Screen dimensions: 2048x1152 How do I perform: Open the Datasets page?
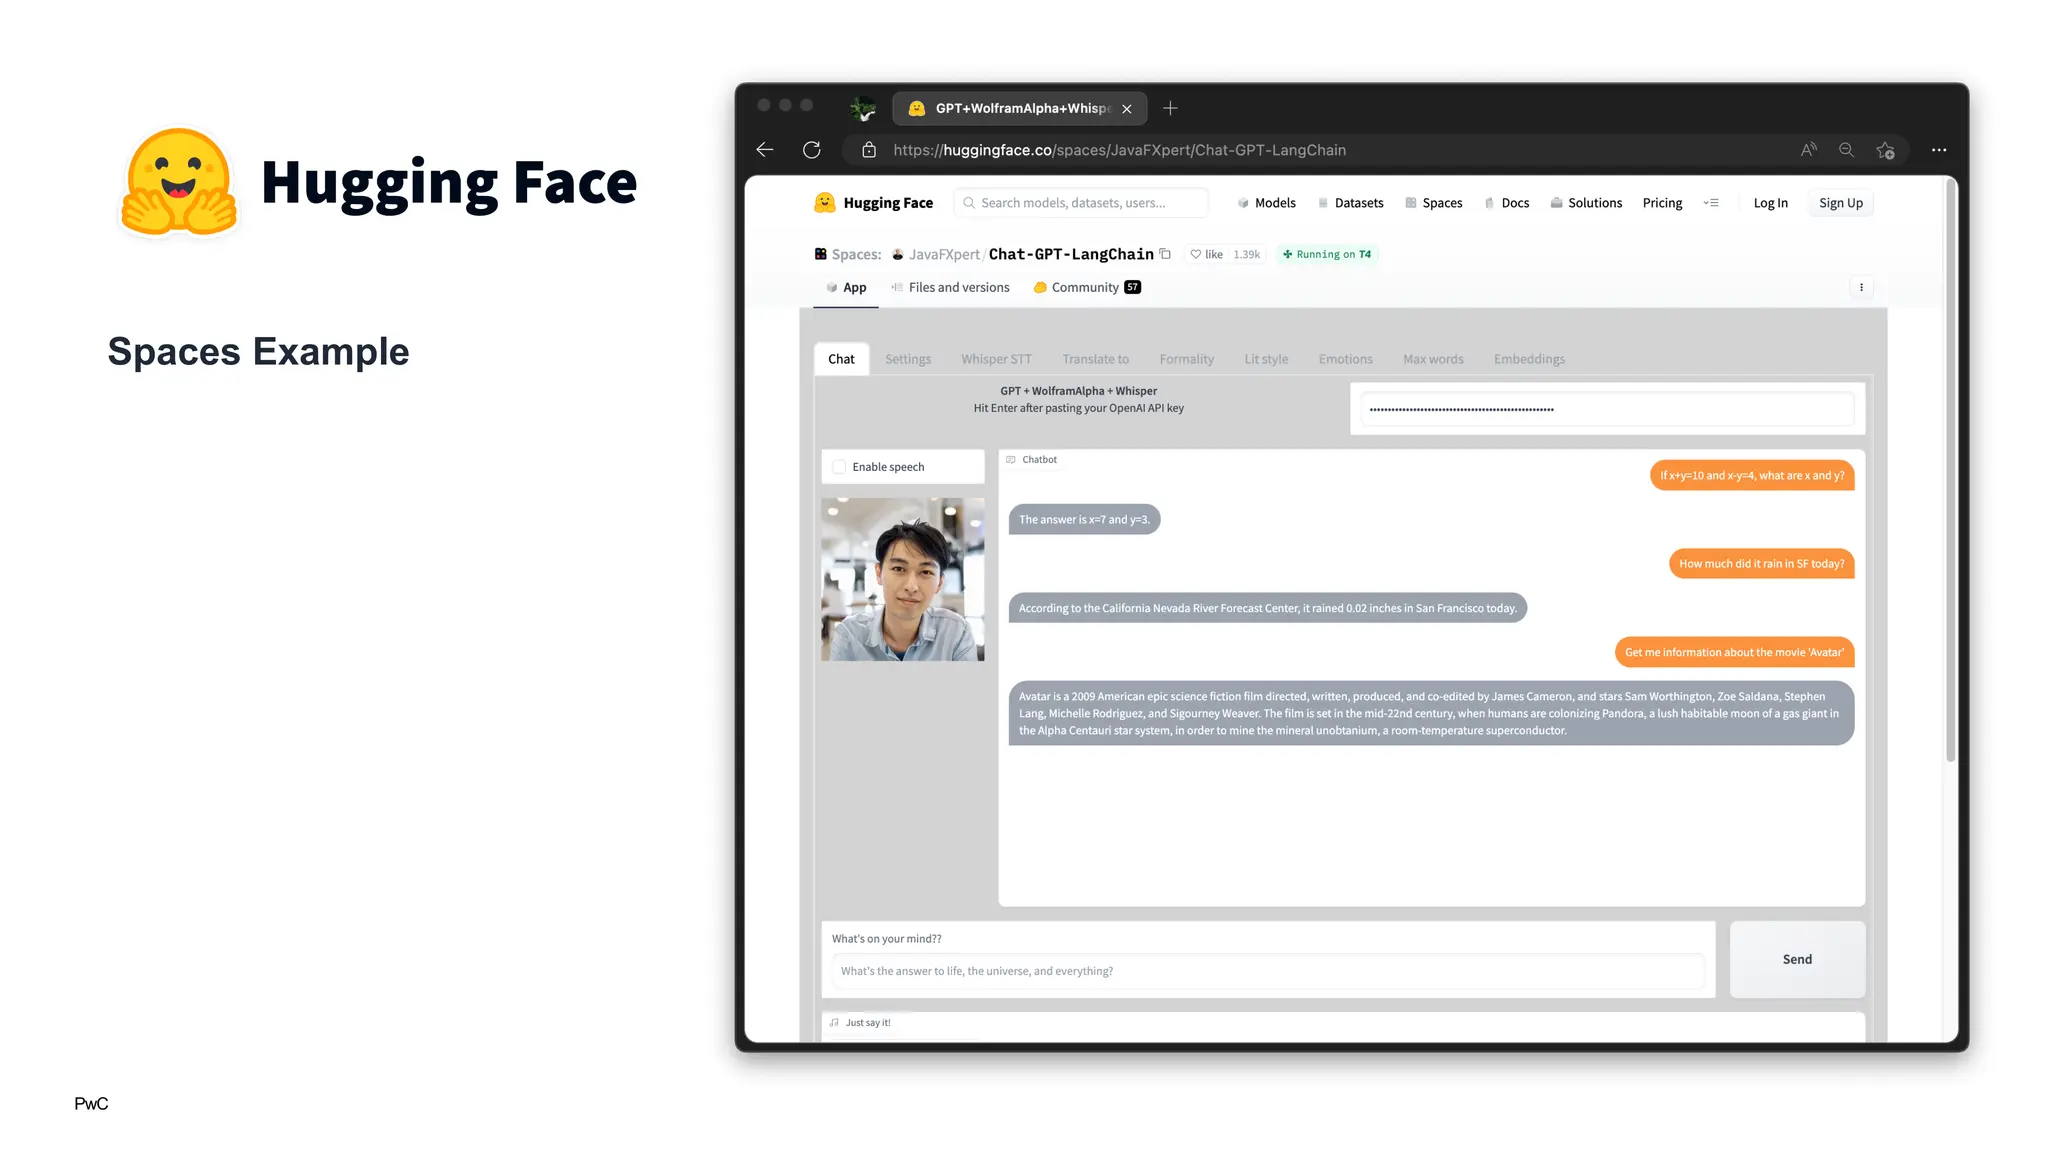[1350, 203]
